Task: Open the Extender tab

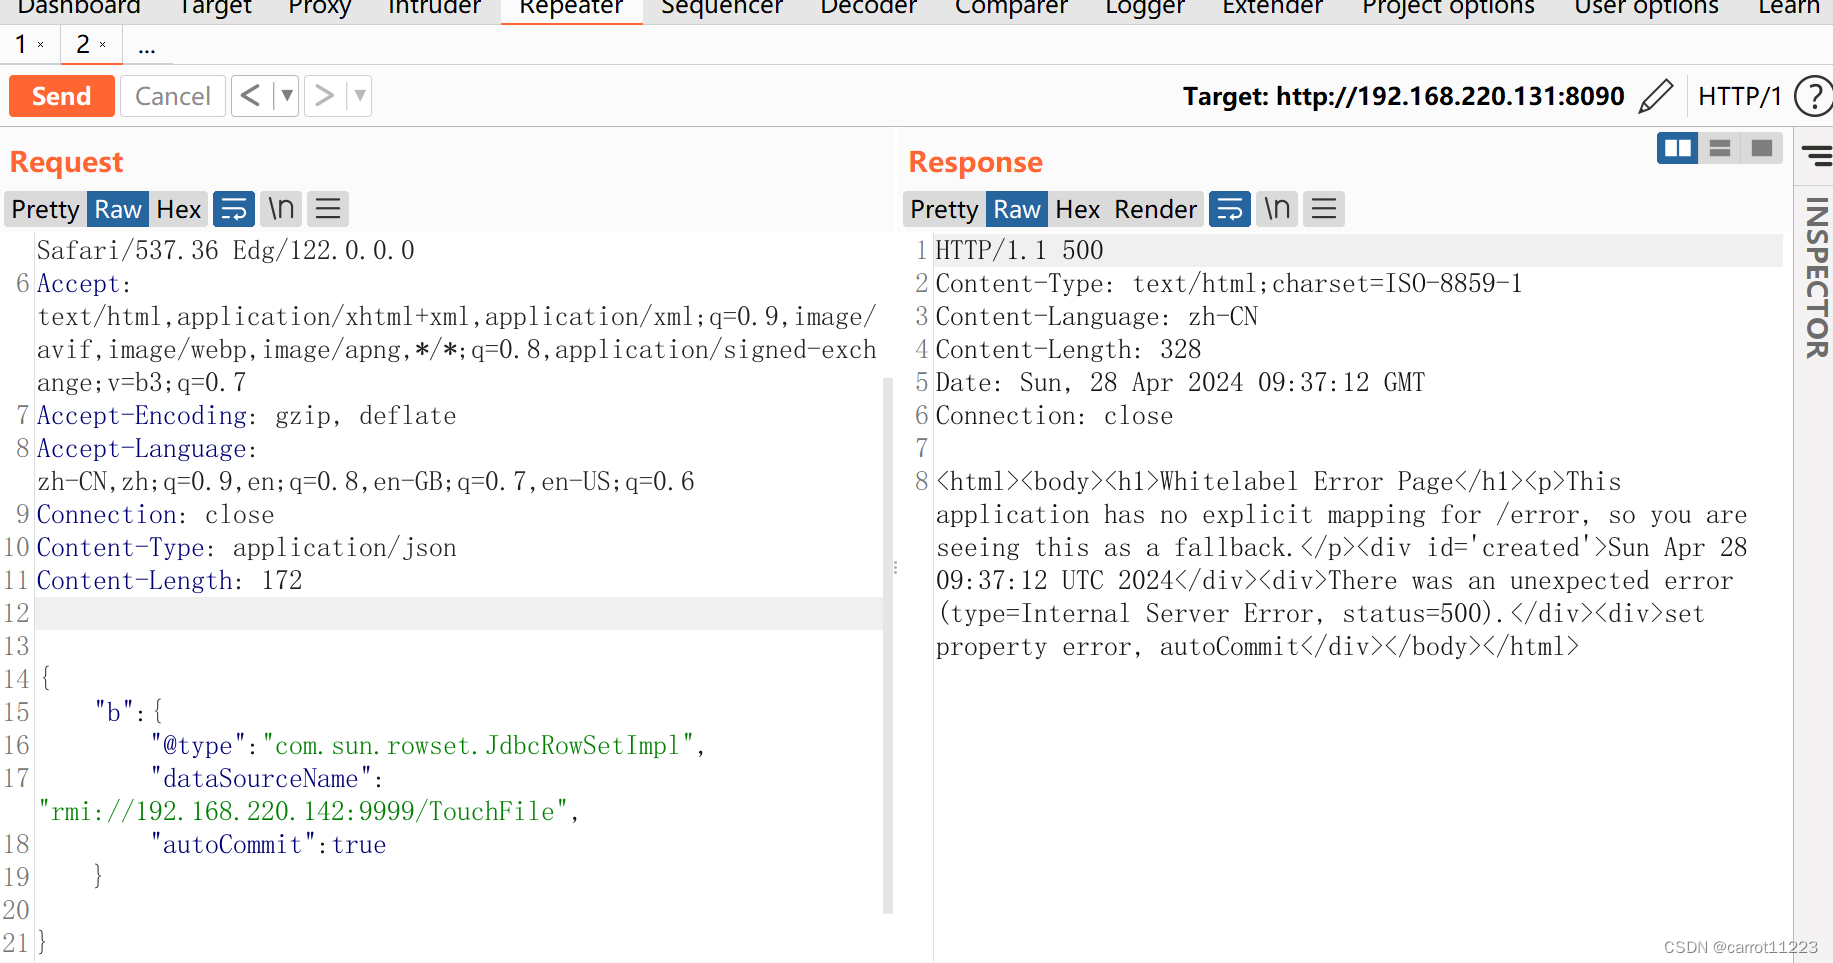Action: [1272, 7]
